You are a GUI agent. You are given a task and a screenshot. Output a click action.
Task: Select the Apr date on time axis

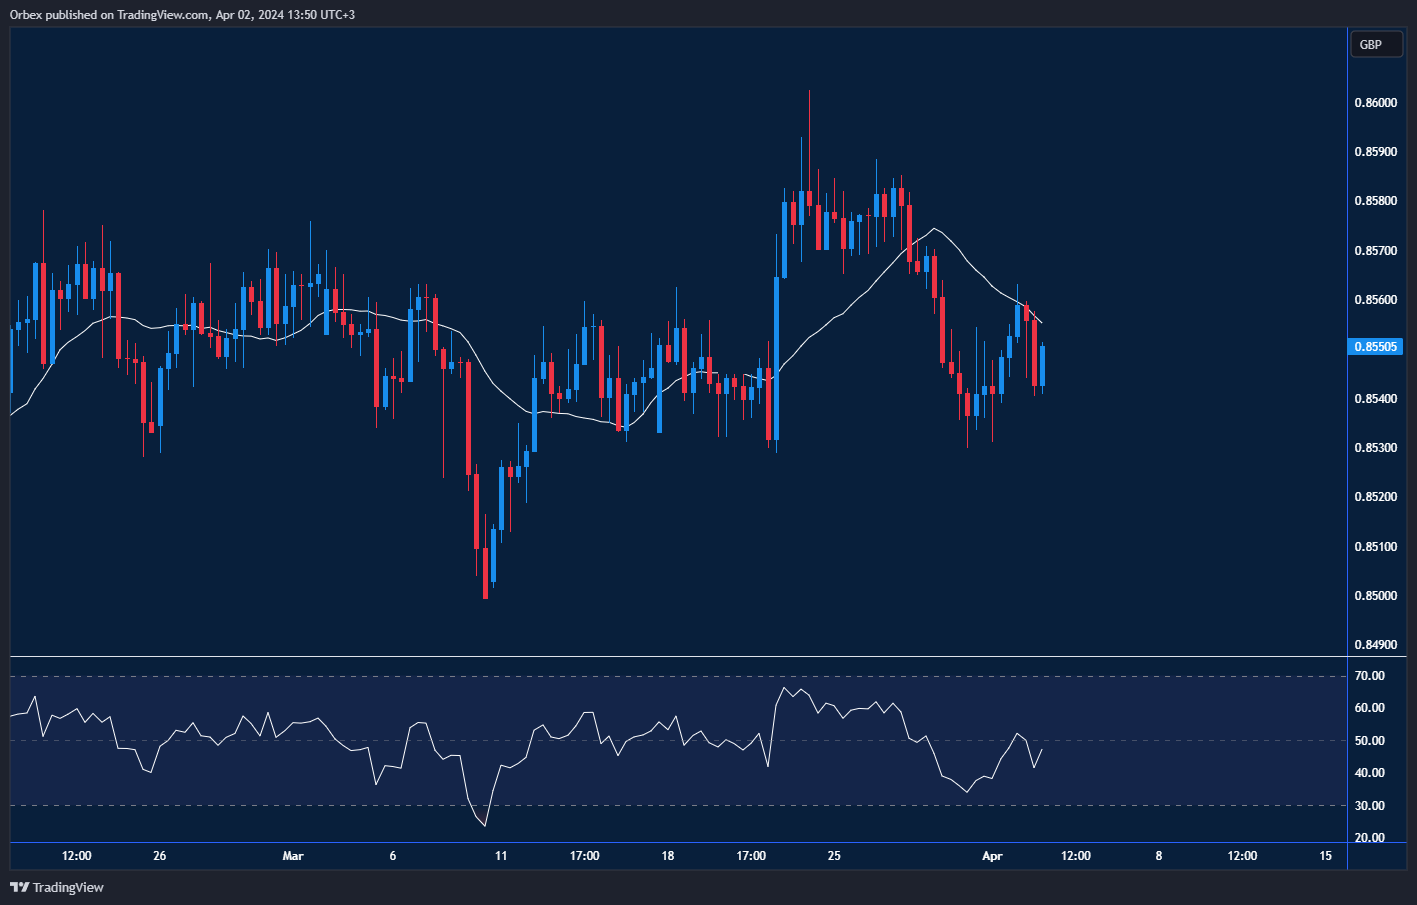(992, 856)
